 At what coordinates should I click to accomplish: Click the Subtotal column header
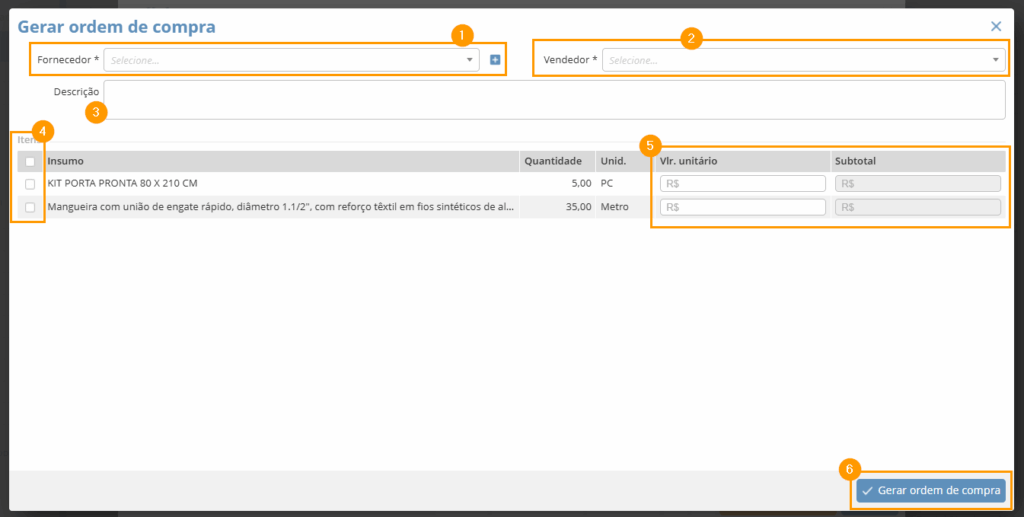click(855, 161)
